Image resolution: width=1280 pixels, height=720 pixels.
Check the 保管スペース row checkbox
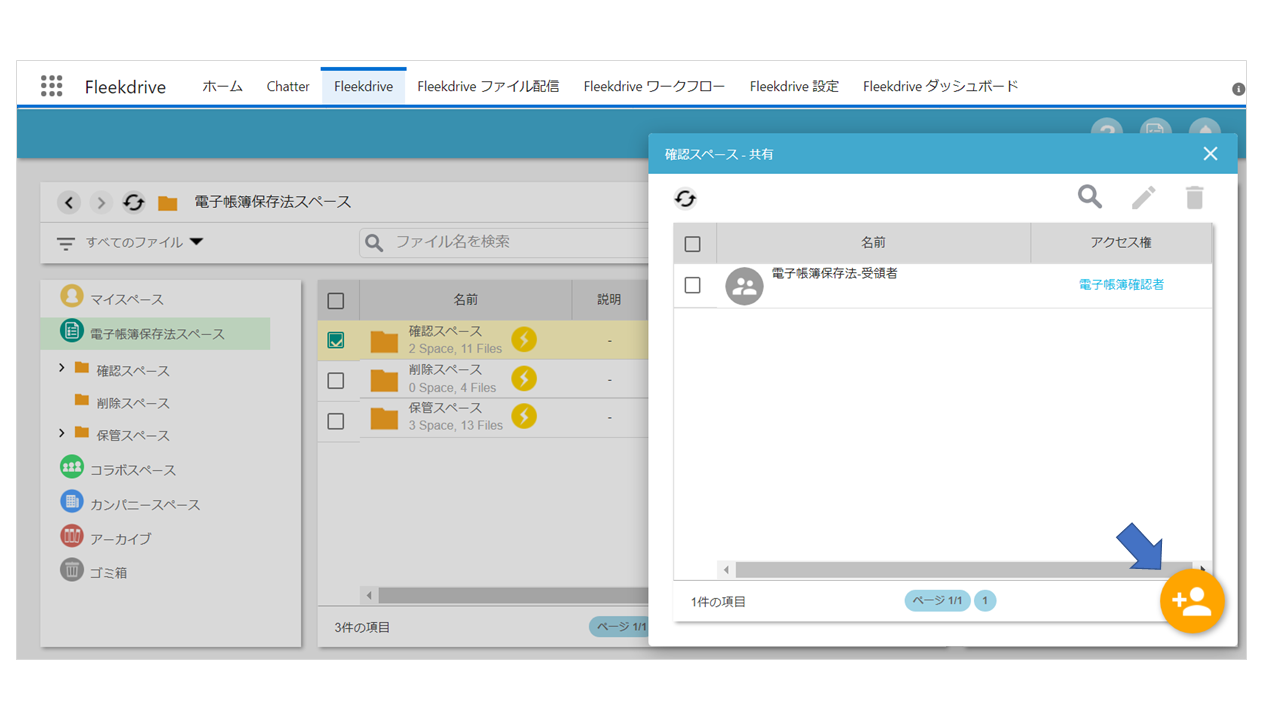point(336,421)
